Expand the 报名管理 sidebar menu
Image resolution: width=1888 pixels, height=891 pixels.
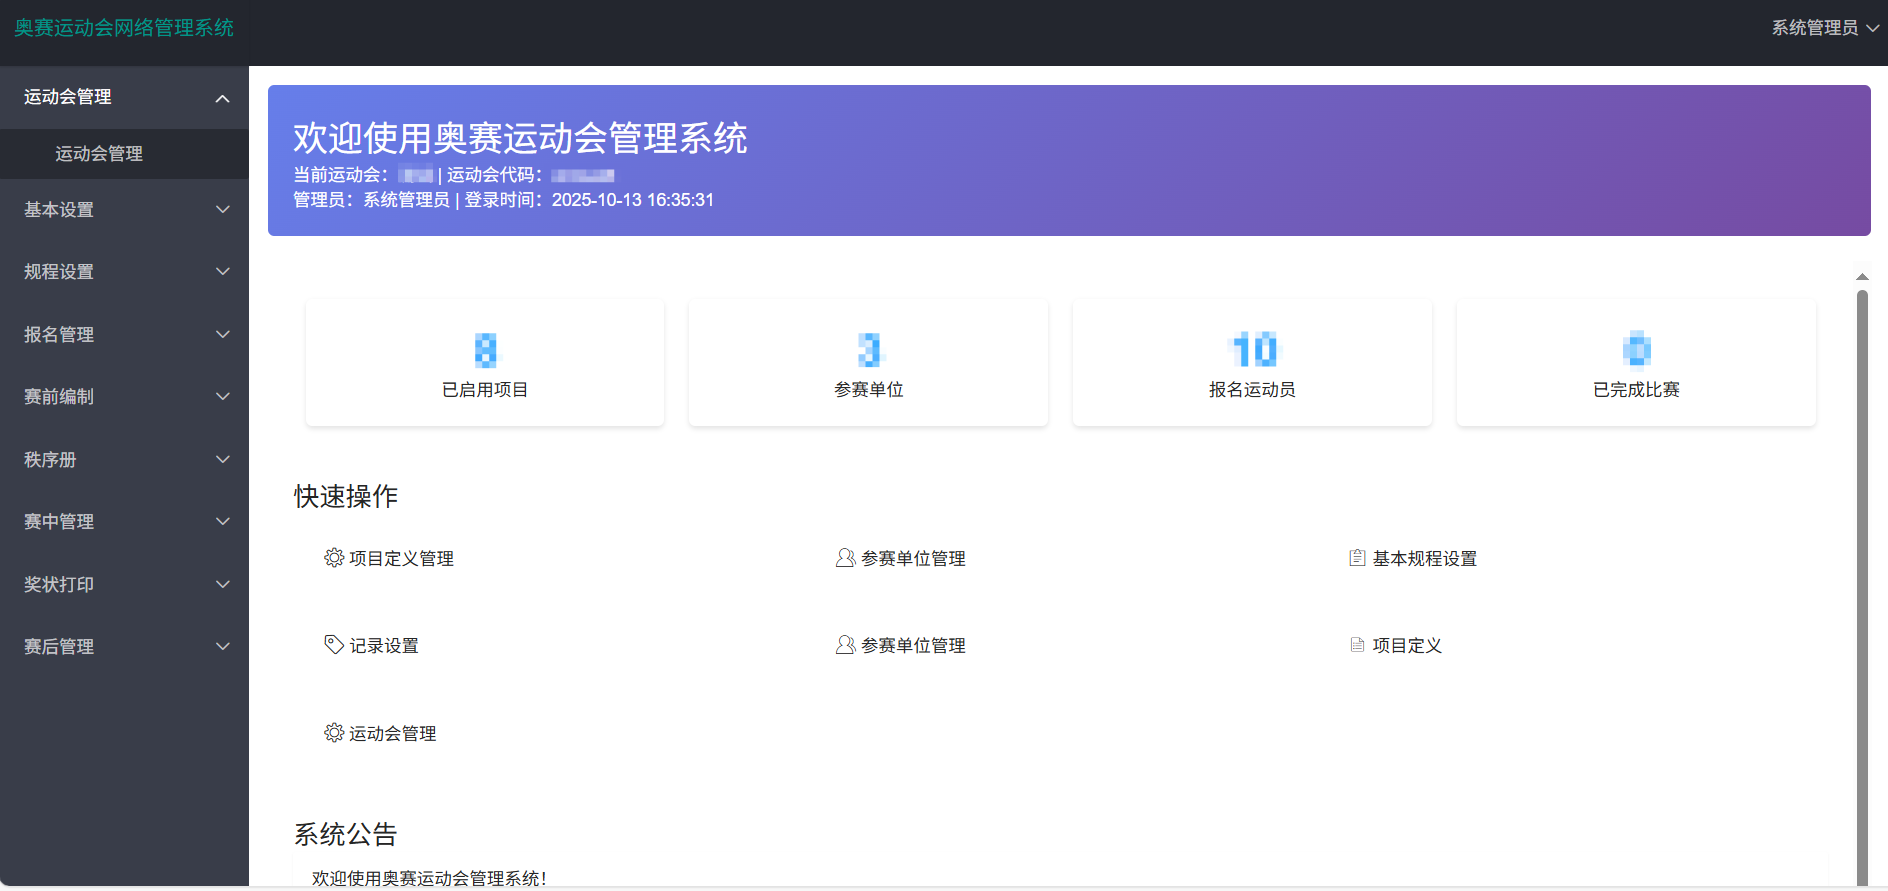click(x=124, y=334)
